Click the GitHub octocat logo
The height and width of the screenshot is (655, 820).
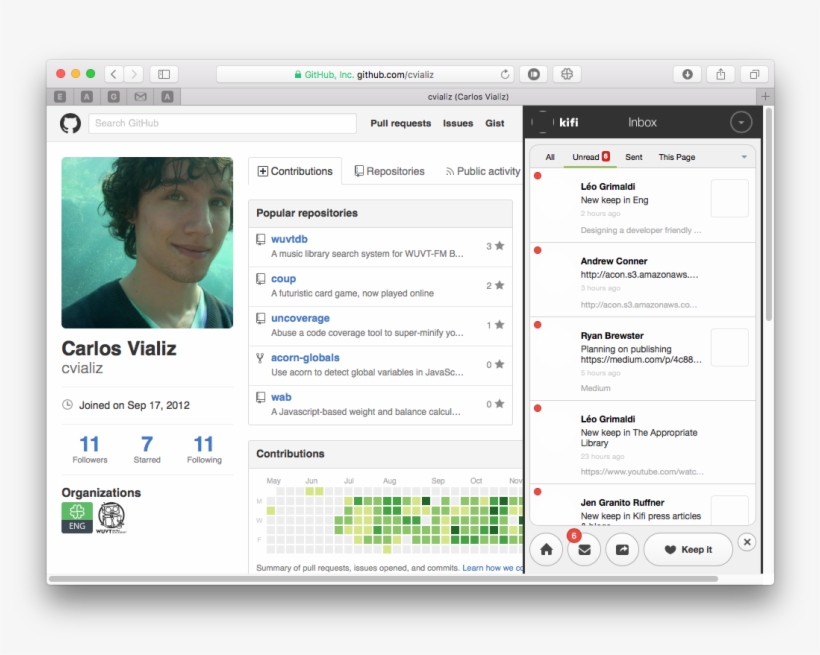(70, 123)
